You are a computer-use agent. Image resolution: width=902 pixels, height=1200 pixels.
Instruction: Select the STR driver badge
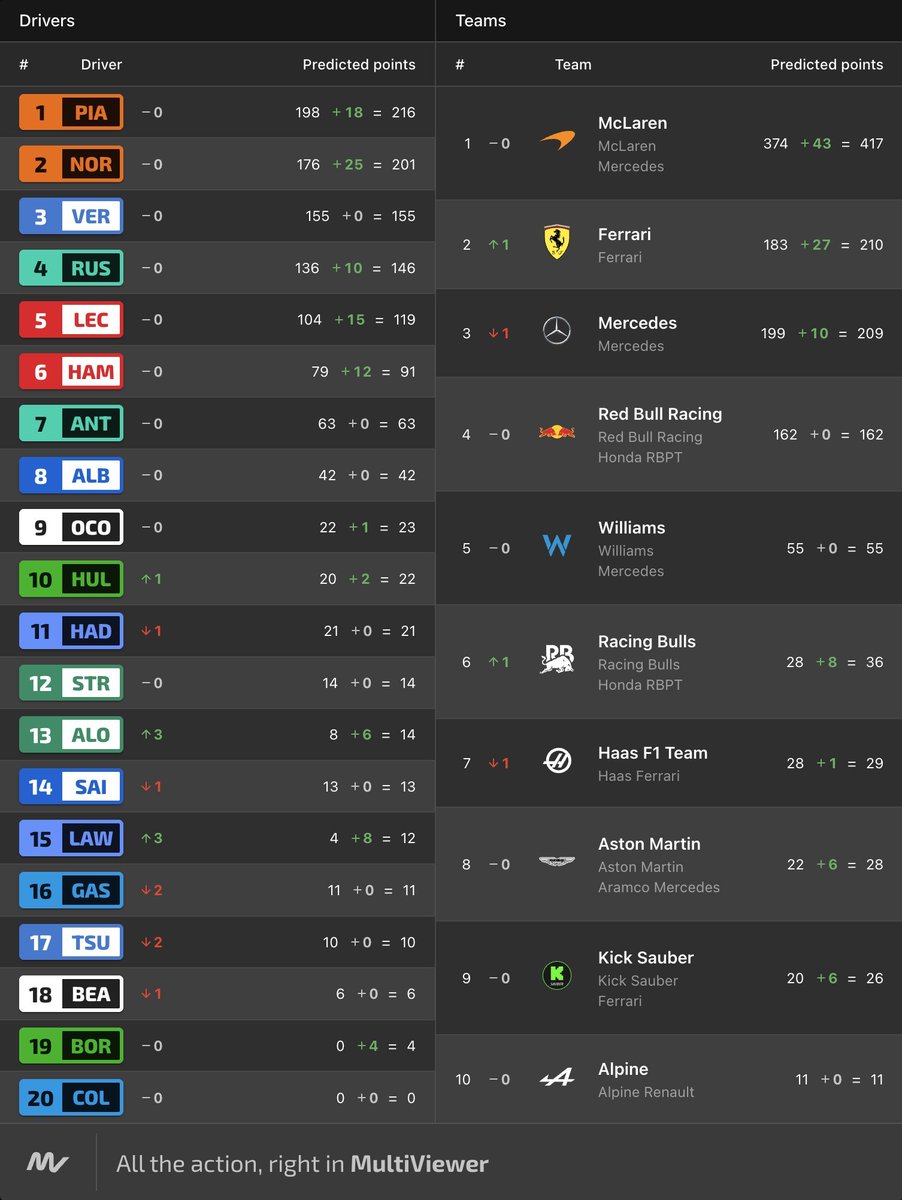point(71,683)
